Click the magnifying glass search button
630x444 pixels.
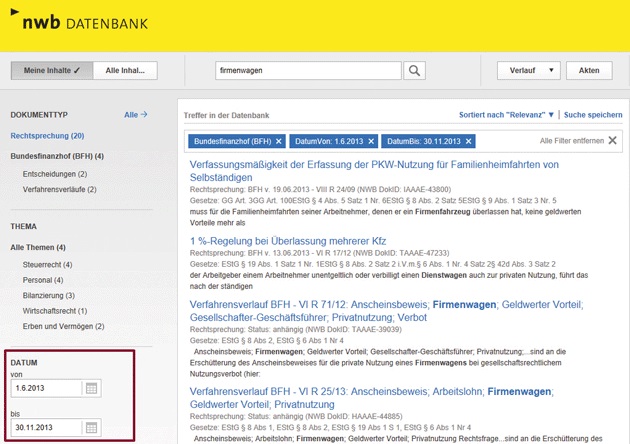click(x=415, y=71)
